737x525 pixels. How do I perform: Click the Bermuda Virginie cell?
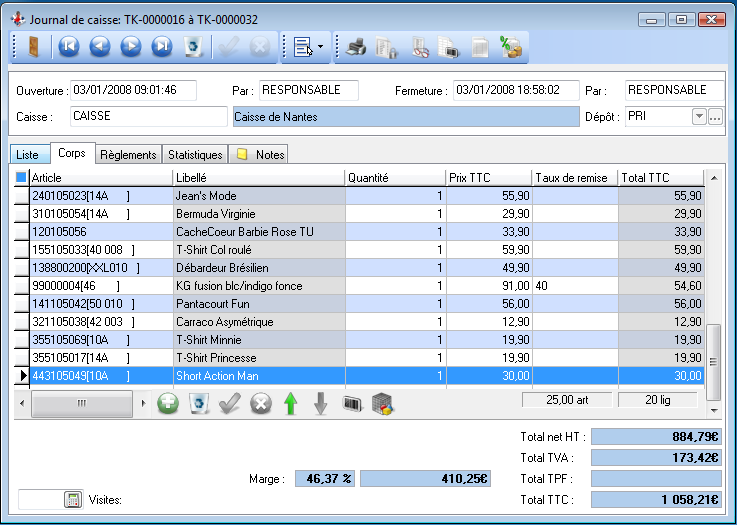259,214
